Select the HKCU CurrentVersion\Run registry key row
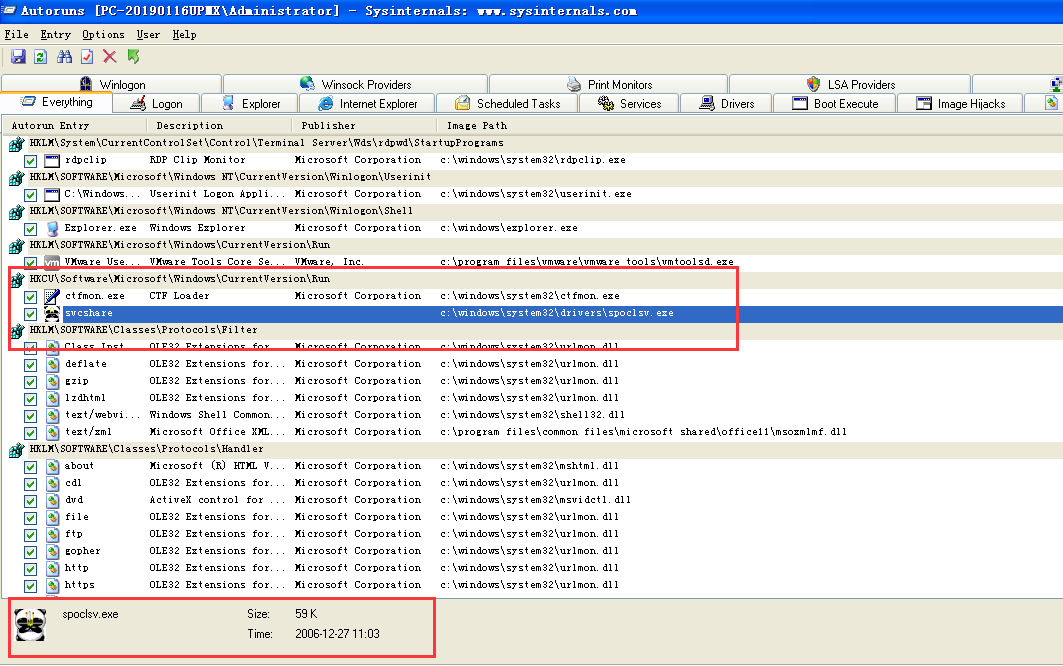Image resolution: width=1063 pixels, height=666 pixels. click(180, 279)
